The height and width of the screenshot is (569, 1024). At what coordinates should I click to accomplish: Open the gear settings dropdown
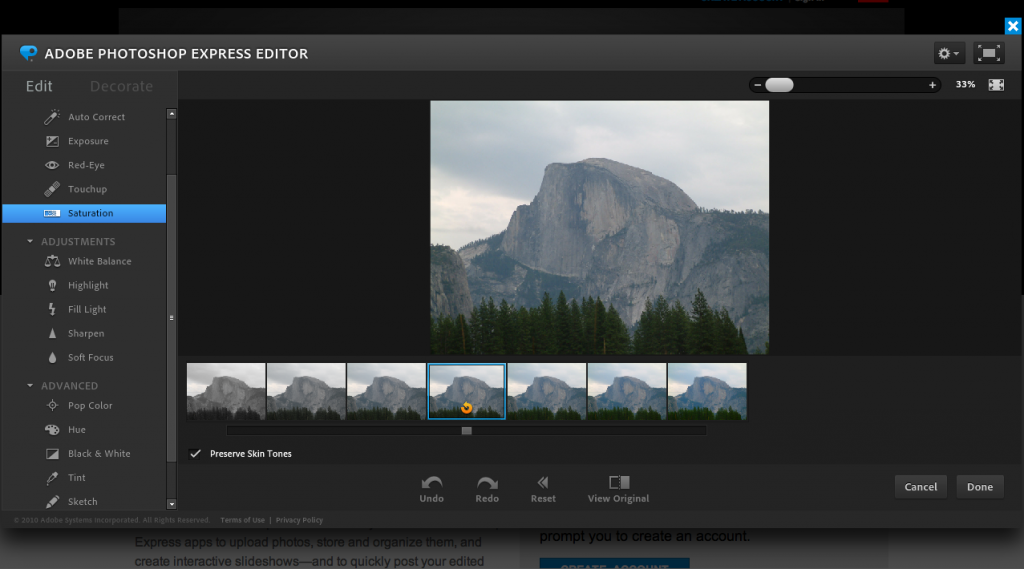pos(948,54)
